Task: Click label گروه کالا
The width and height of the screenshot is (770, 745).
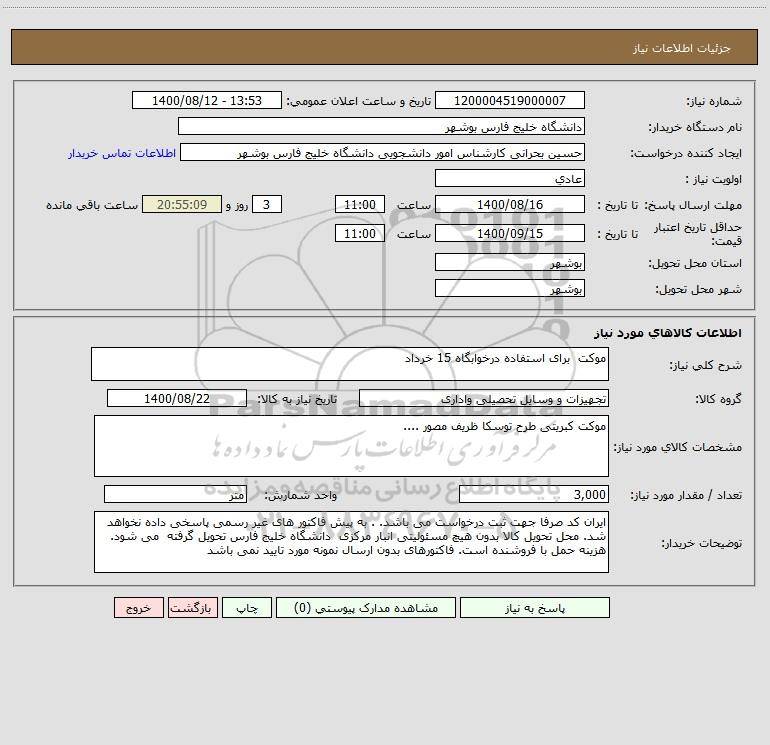Action: point(719,400)
